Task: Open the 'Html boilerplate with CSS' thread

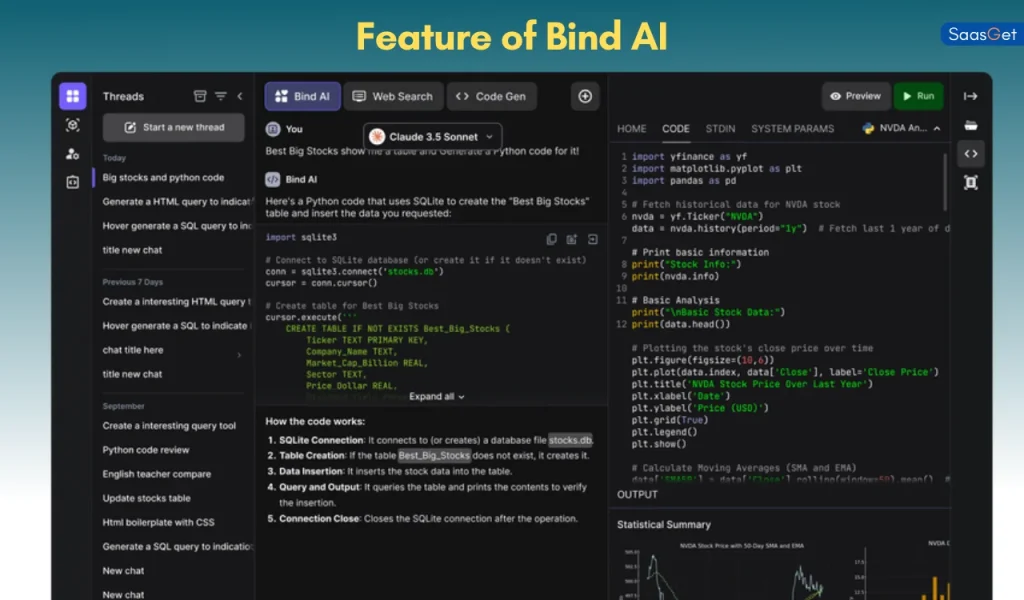Action: (x=158, y=522)
